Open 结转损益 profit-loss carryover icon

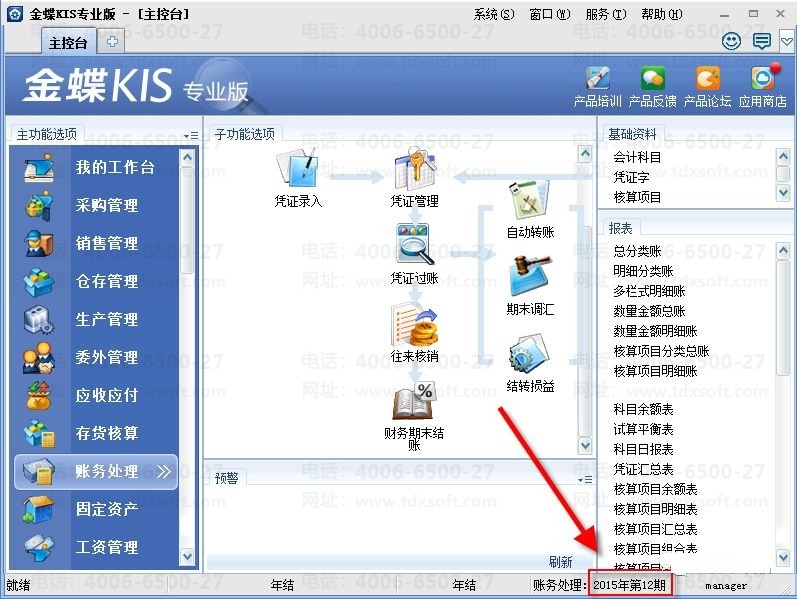pos(530,354)
